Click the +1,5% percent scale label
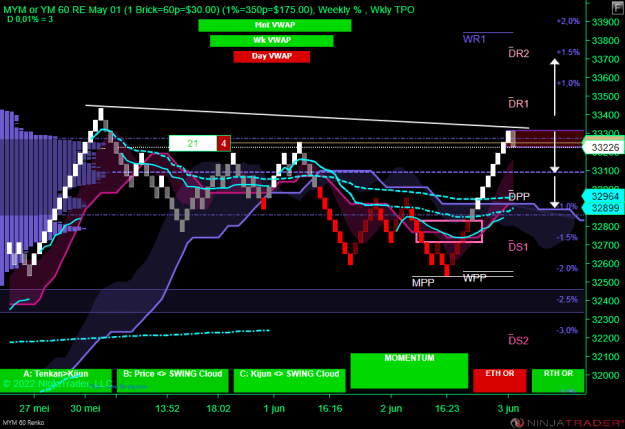 568,52
